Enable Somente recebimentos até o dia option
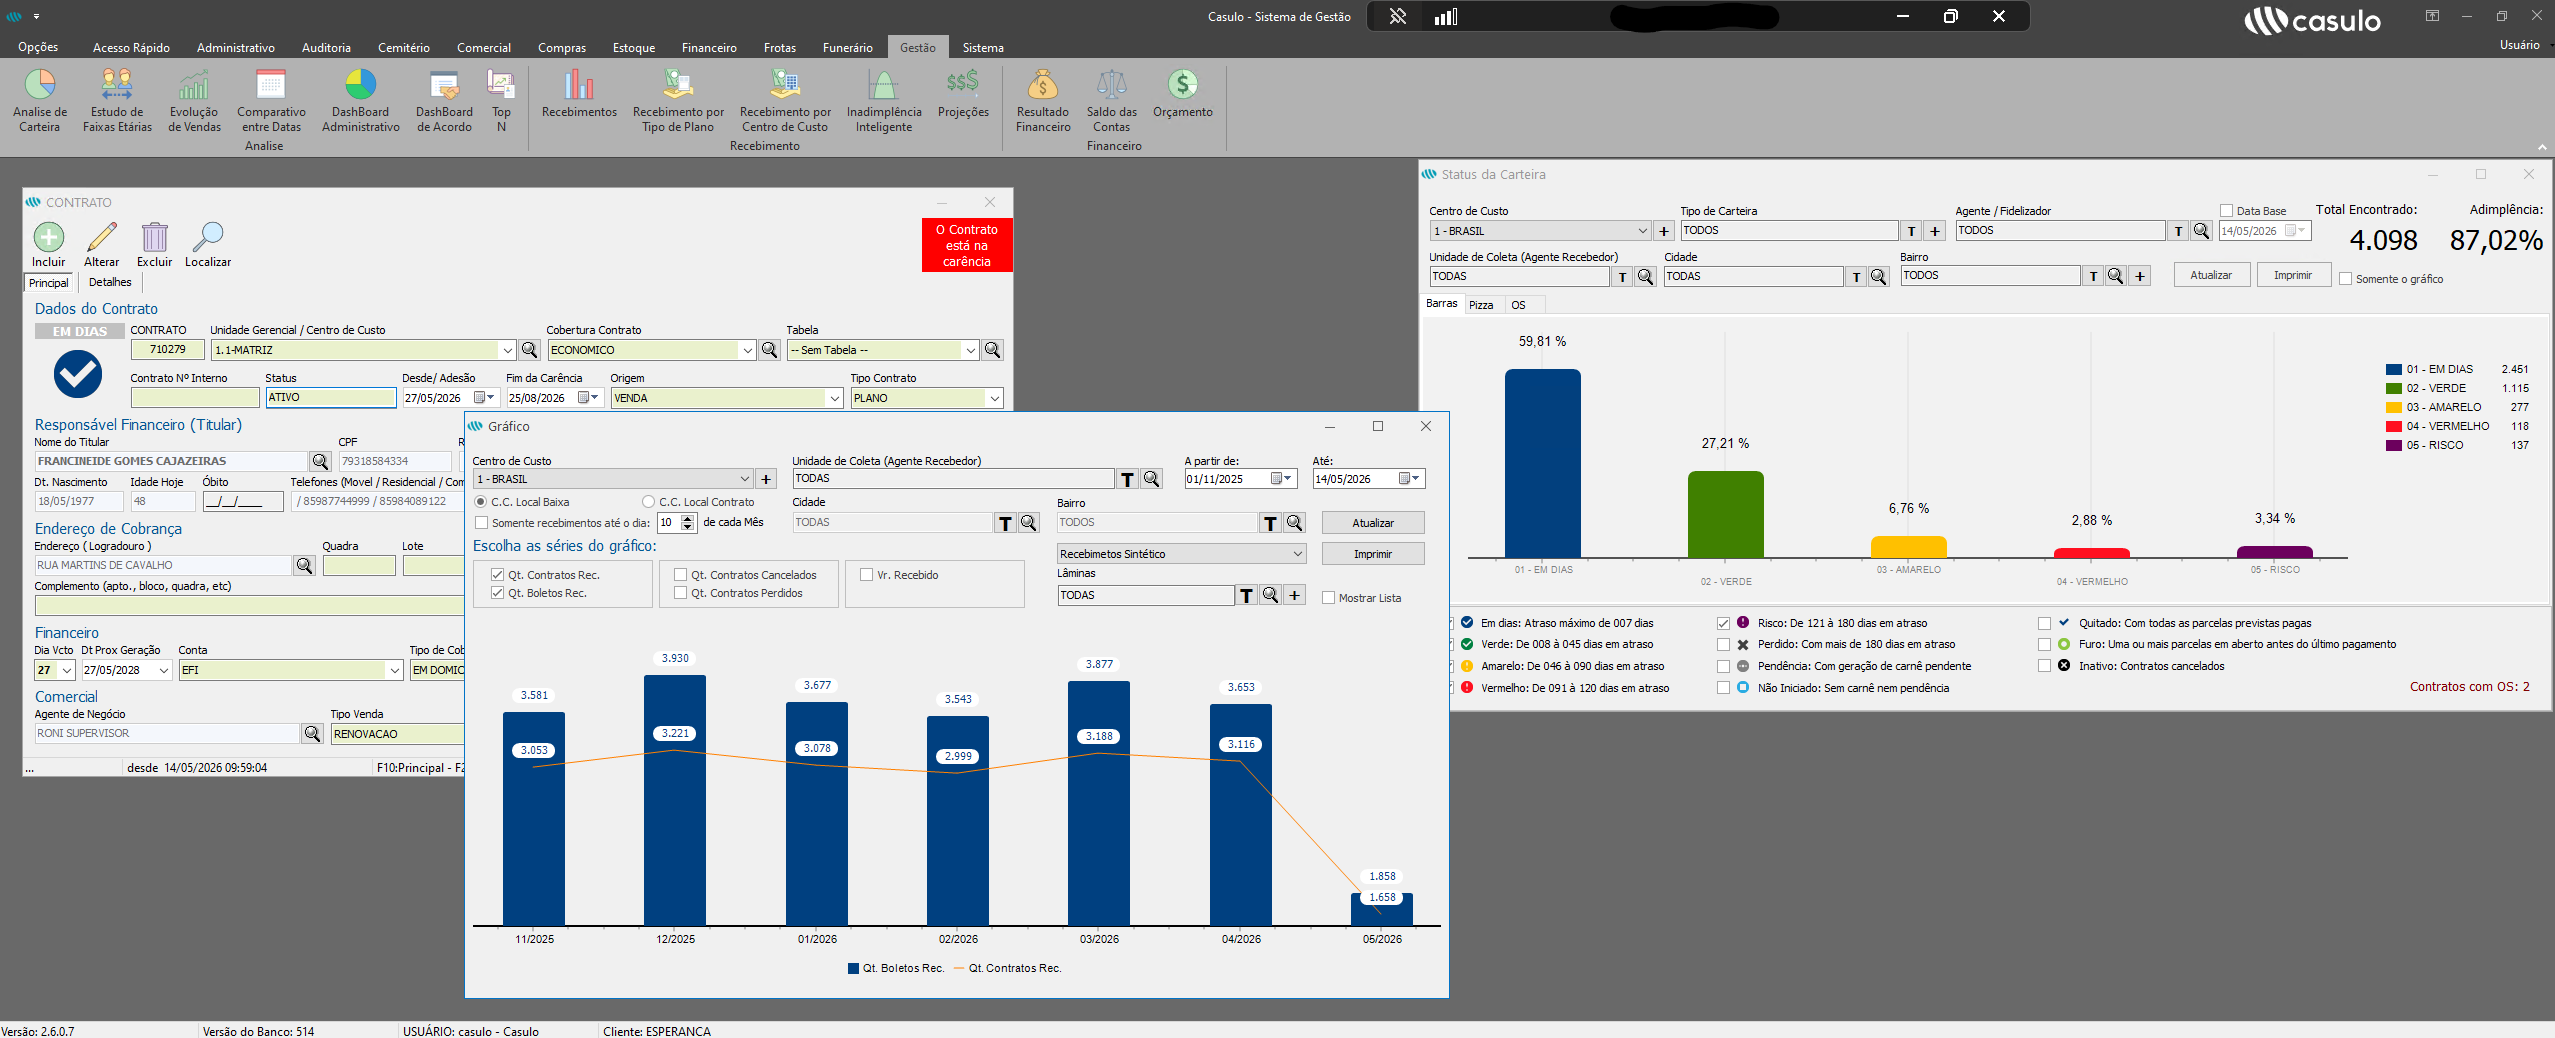 [x=481, y=523]
